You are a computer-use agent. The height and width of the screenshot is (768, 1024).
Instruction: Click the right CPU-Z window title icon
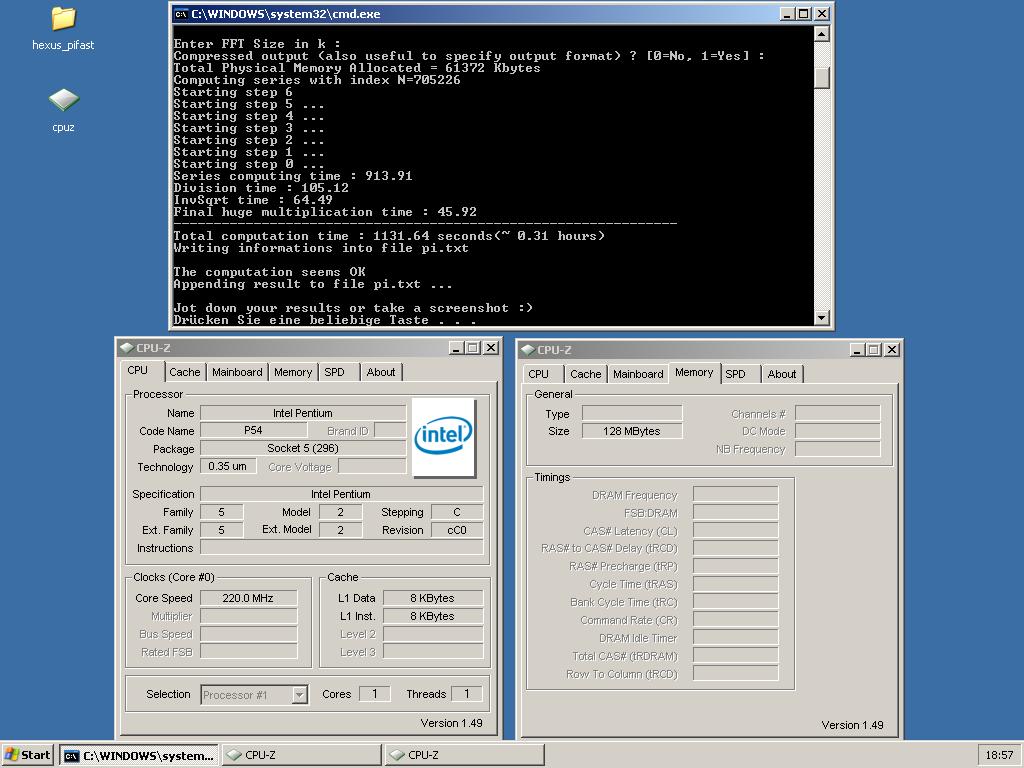coord(528,350)
